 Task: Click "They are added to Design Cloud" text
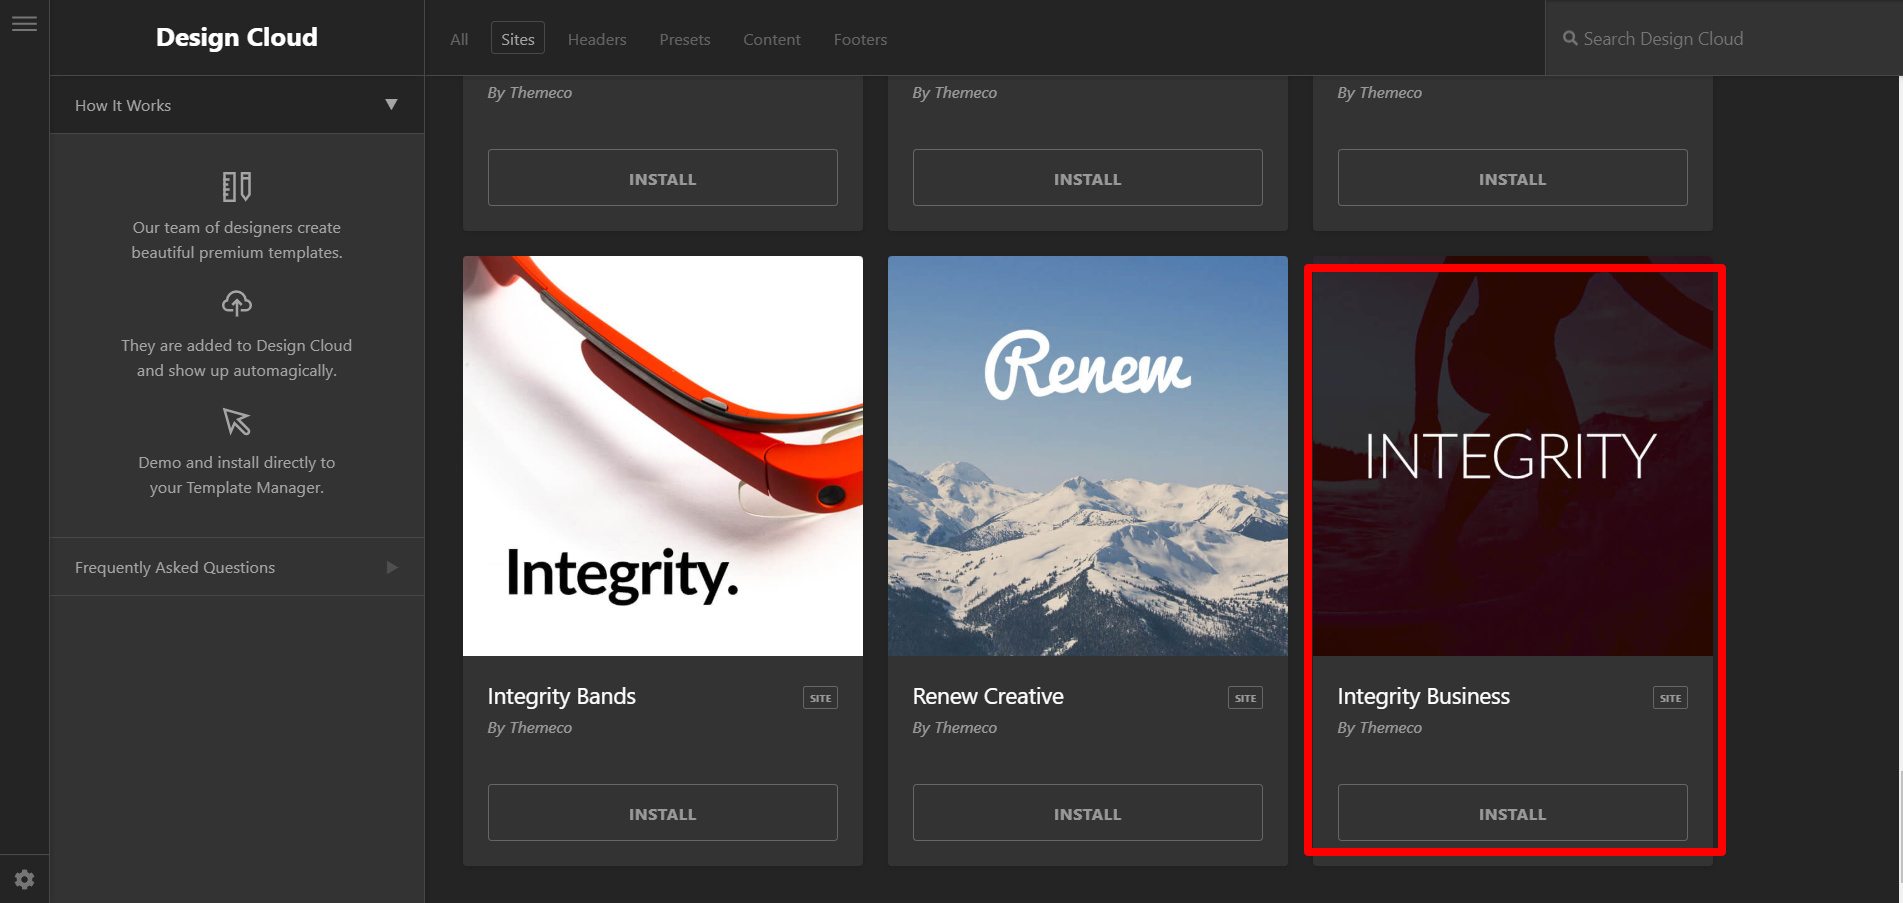(237, 346)
